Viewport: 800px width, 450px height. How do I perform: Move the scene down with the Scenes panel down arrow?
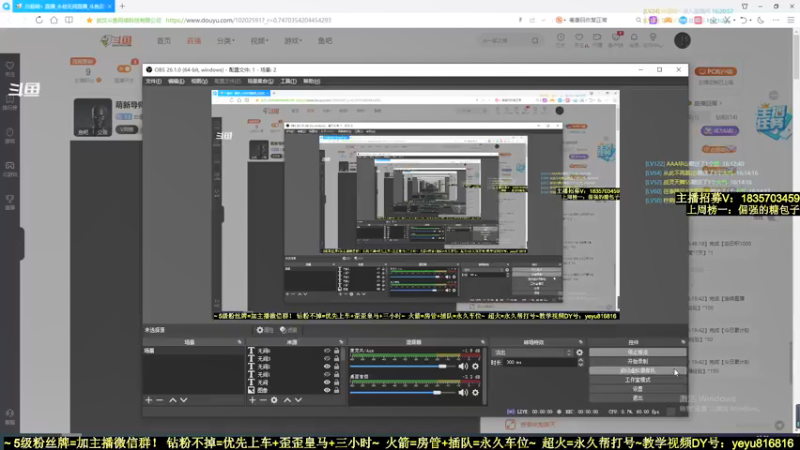tap(184, 401)
